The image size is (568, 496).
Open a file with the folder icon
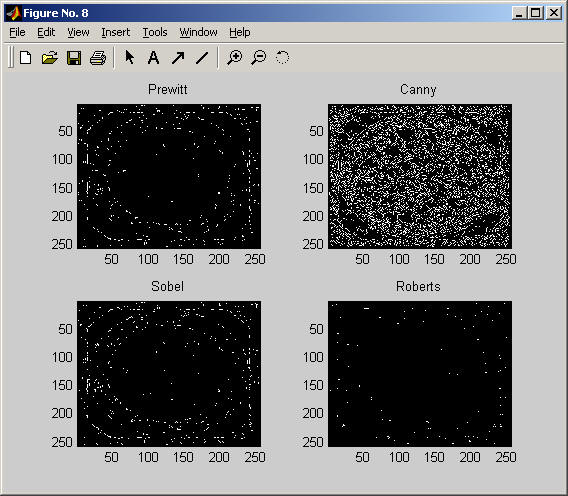(x=50, y=58)
